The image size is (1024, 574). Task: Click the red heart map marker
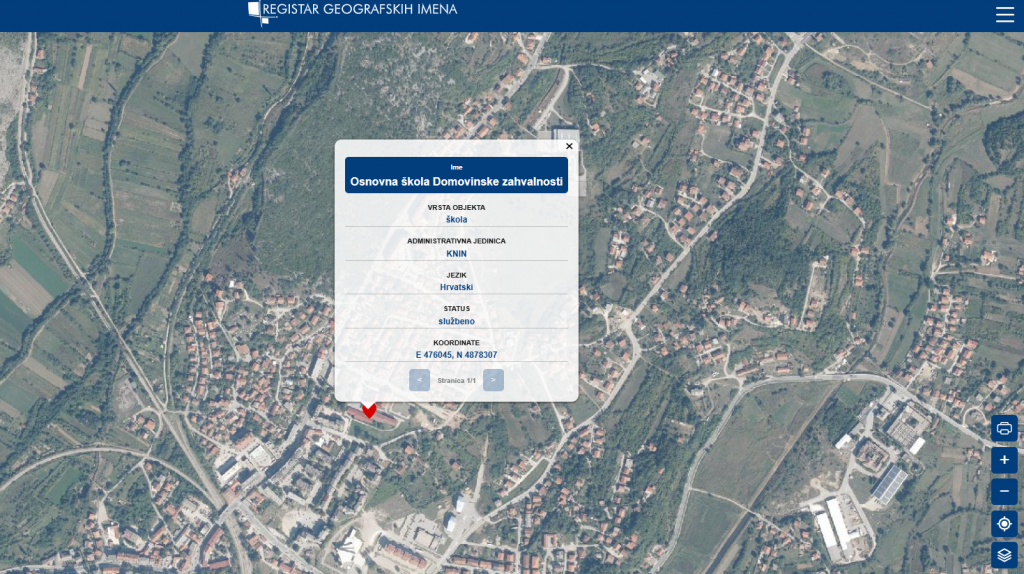369,410
